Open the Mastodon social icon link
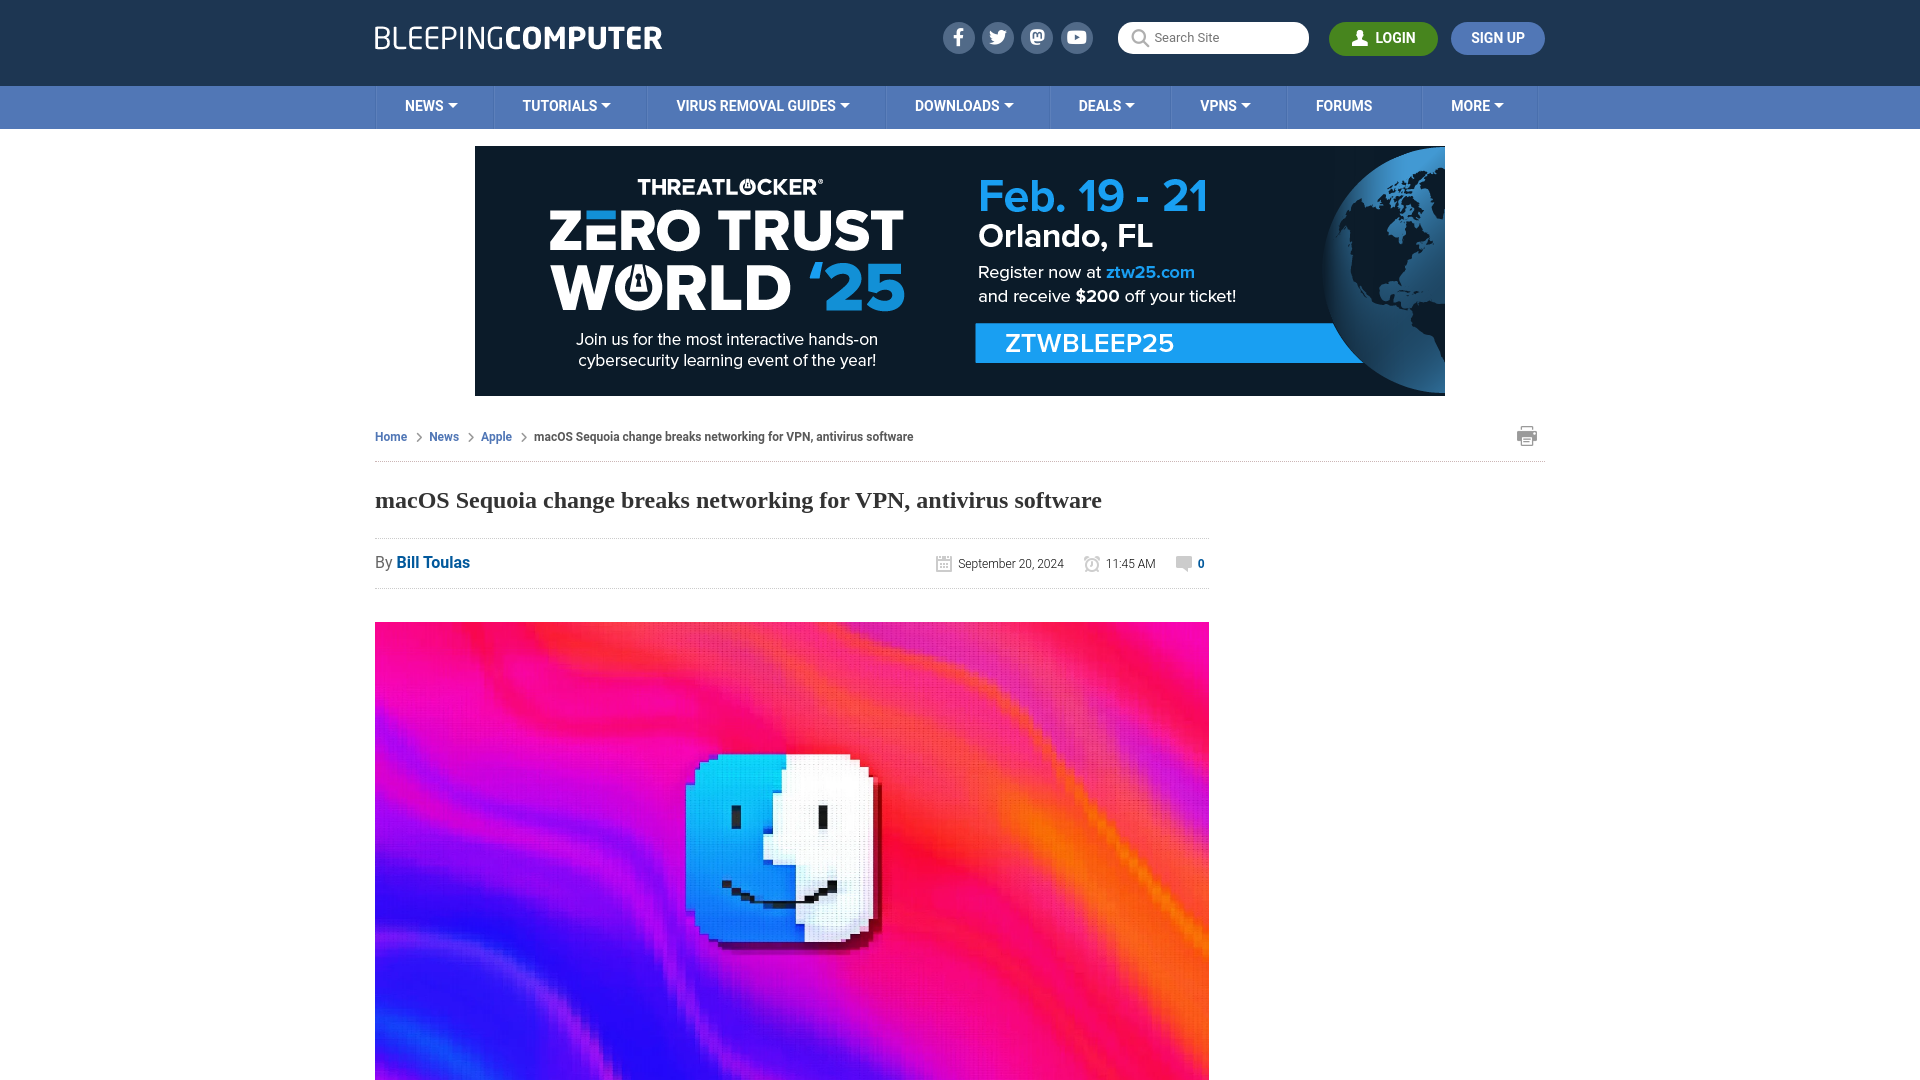Screen dimensions: 1920x1080 [1038, 37]
